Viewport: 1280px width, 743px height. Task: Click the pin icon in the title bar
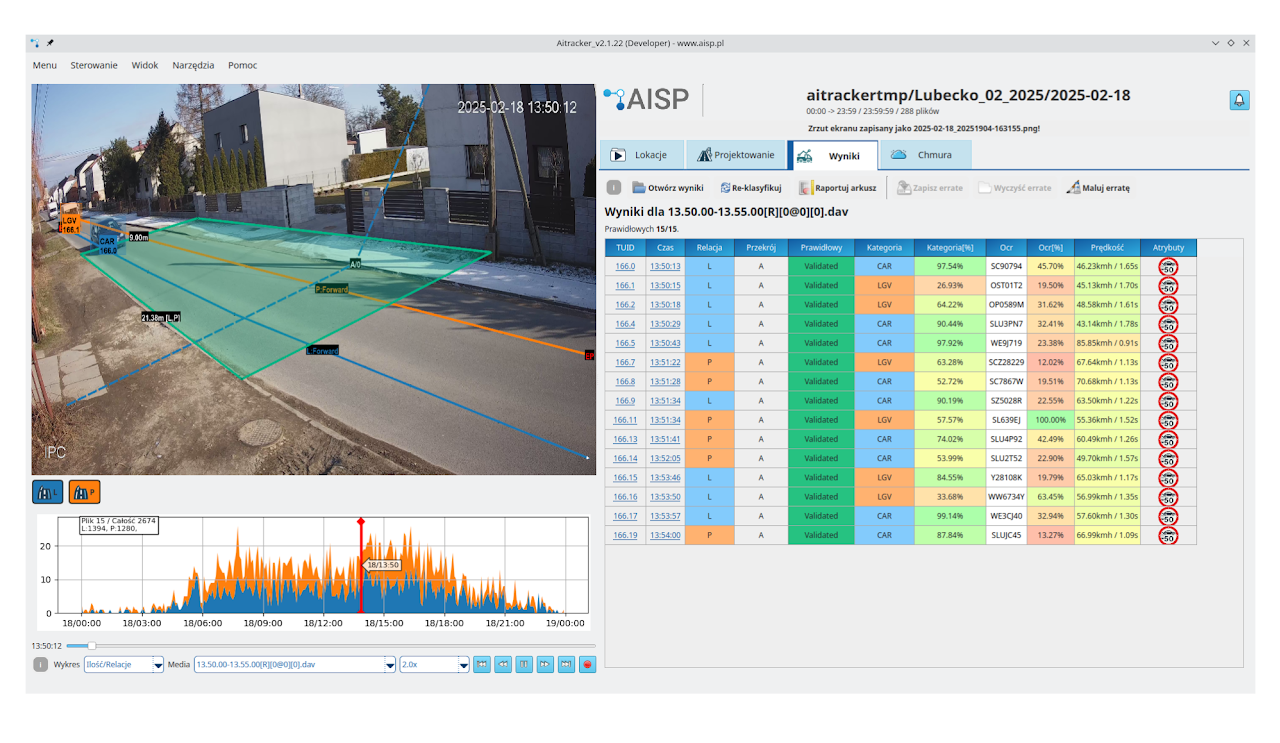pyautogui.click(x=50, y=43)
